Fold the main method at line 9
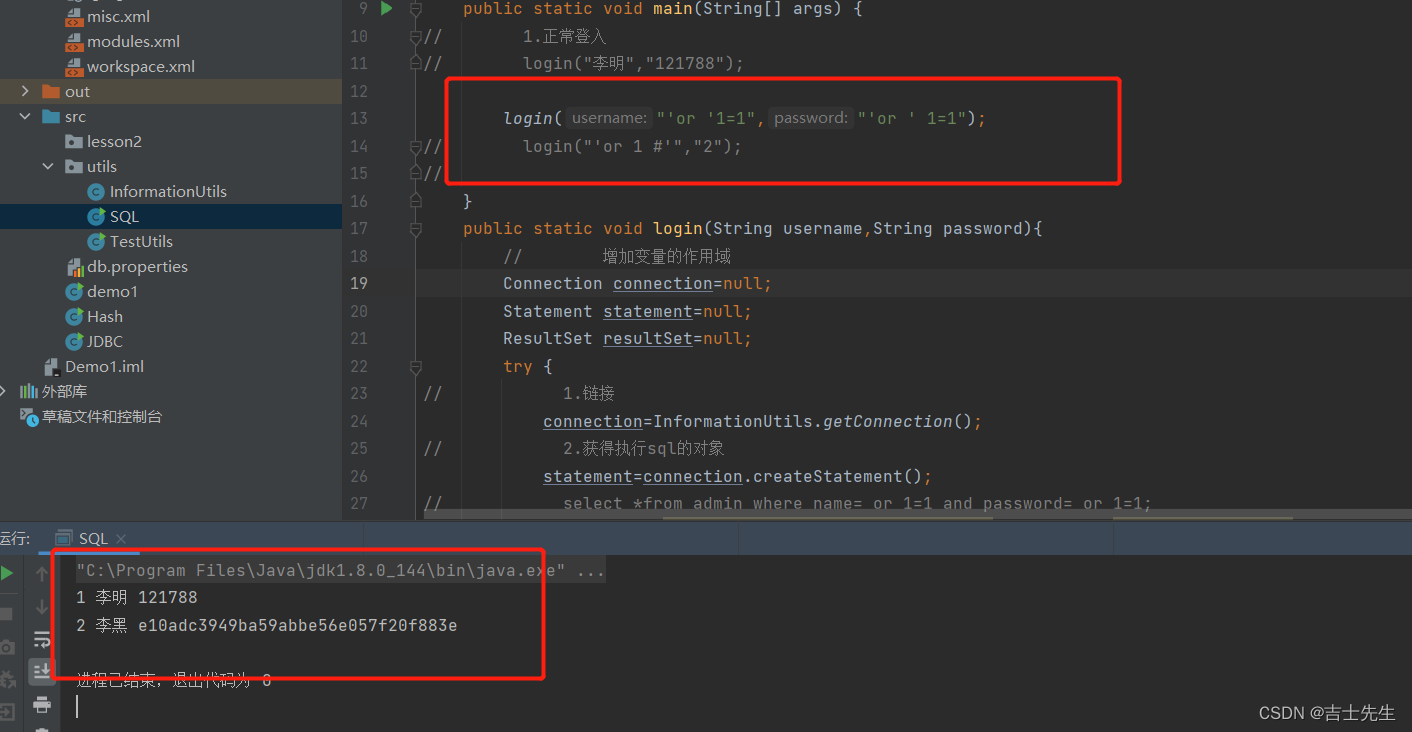The height and width of the screenshot is (732, 1412). tap(416, 9)
